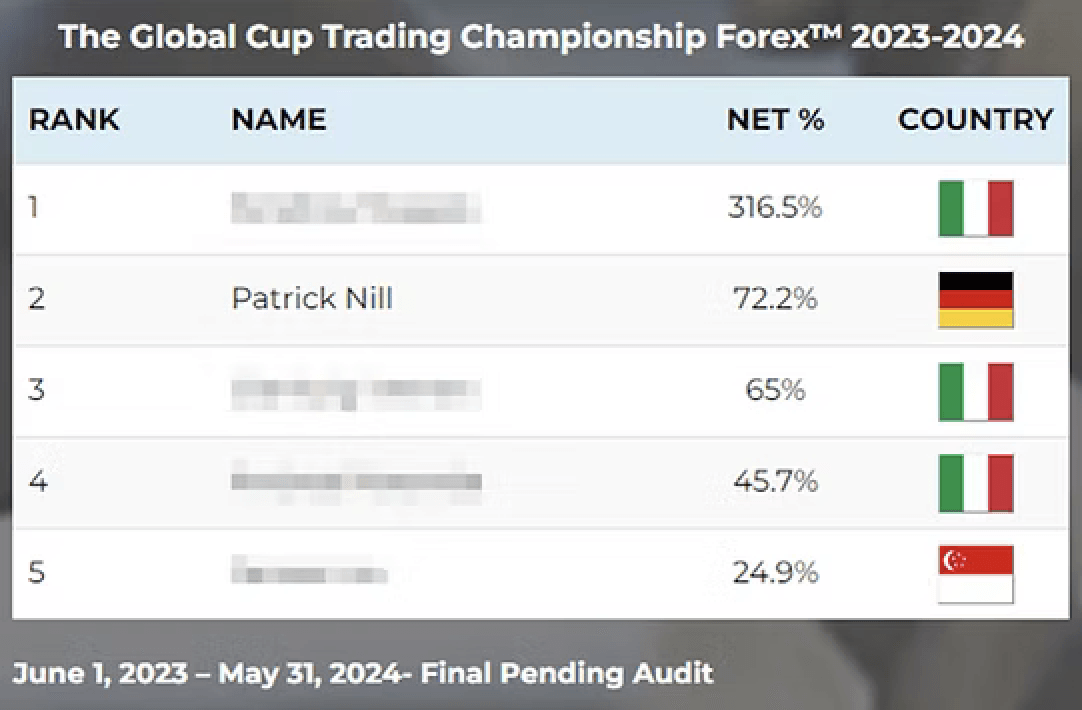The image size is (1082, 710).
Task: Click the Final Pending Audit date text
Action: tap(363, 673)
